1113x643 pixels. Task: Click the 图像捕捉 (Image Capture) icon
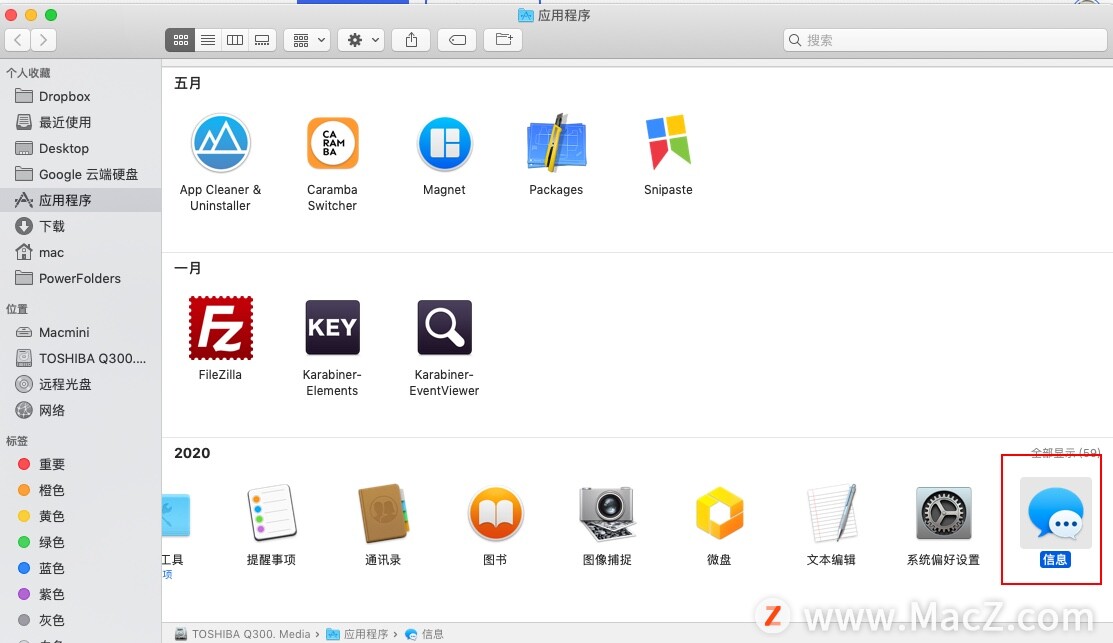point(607,513)
